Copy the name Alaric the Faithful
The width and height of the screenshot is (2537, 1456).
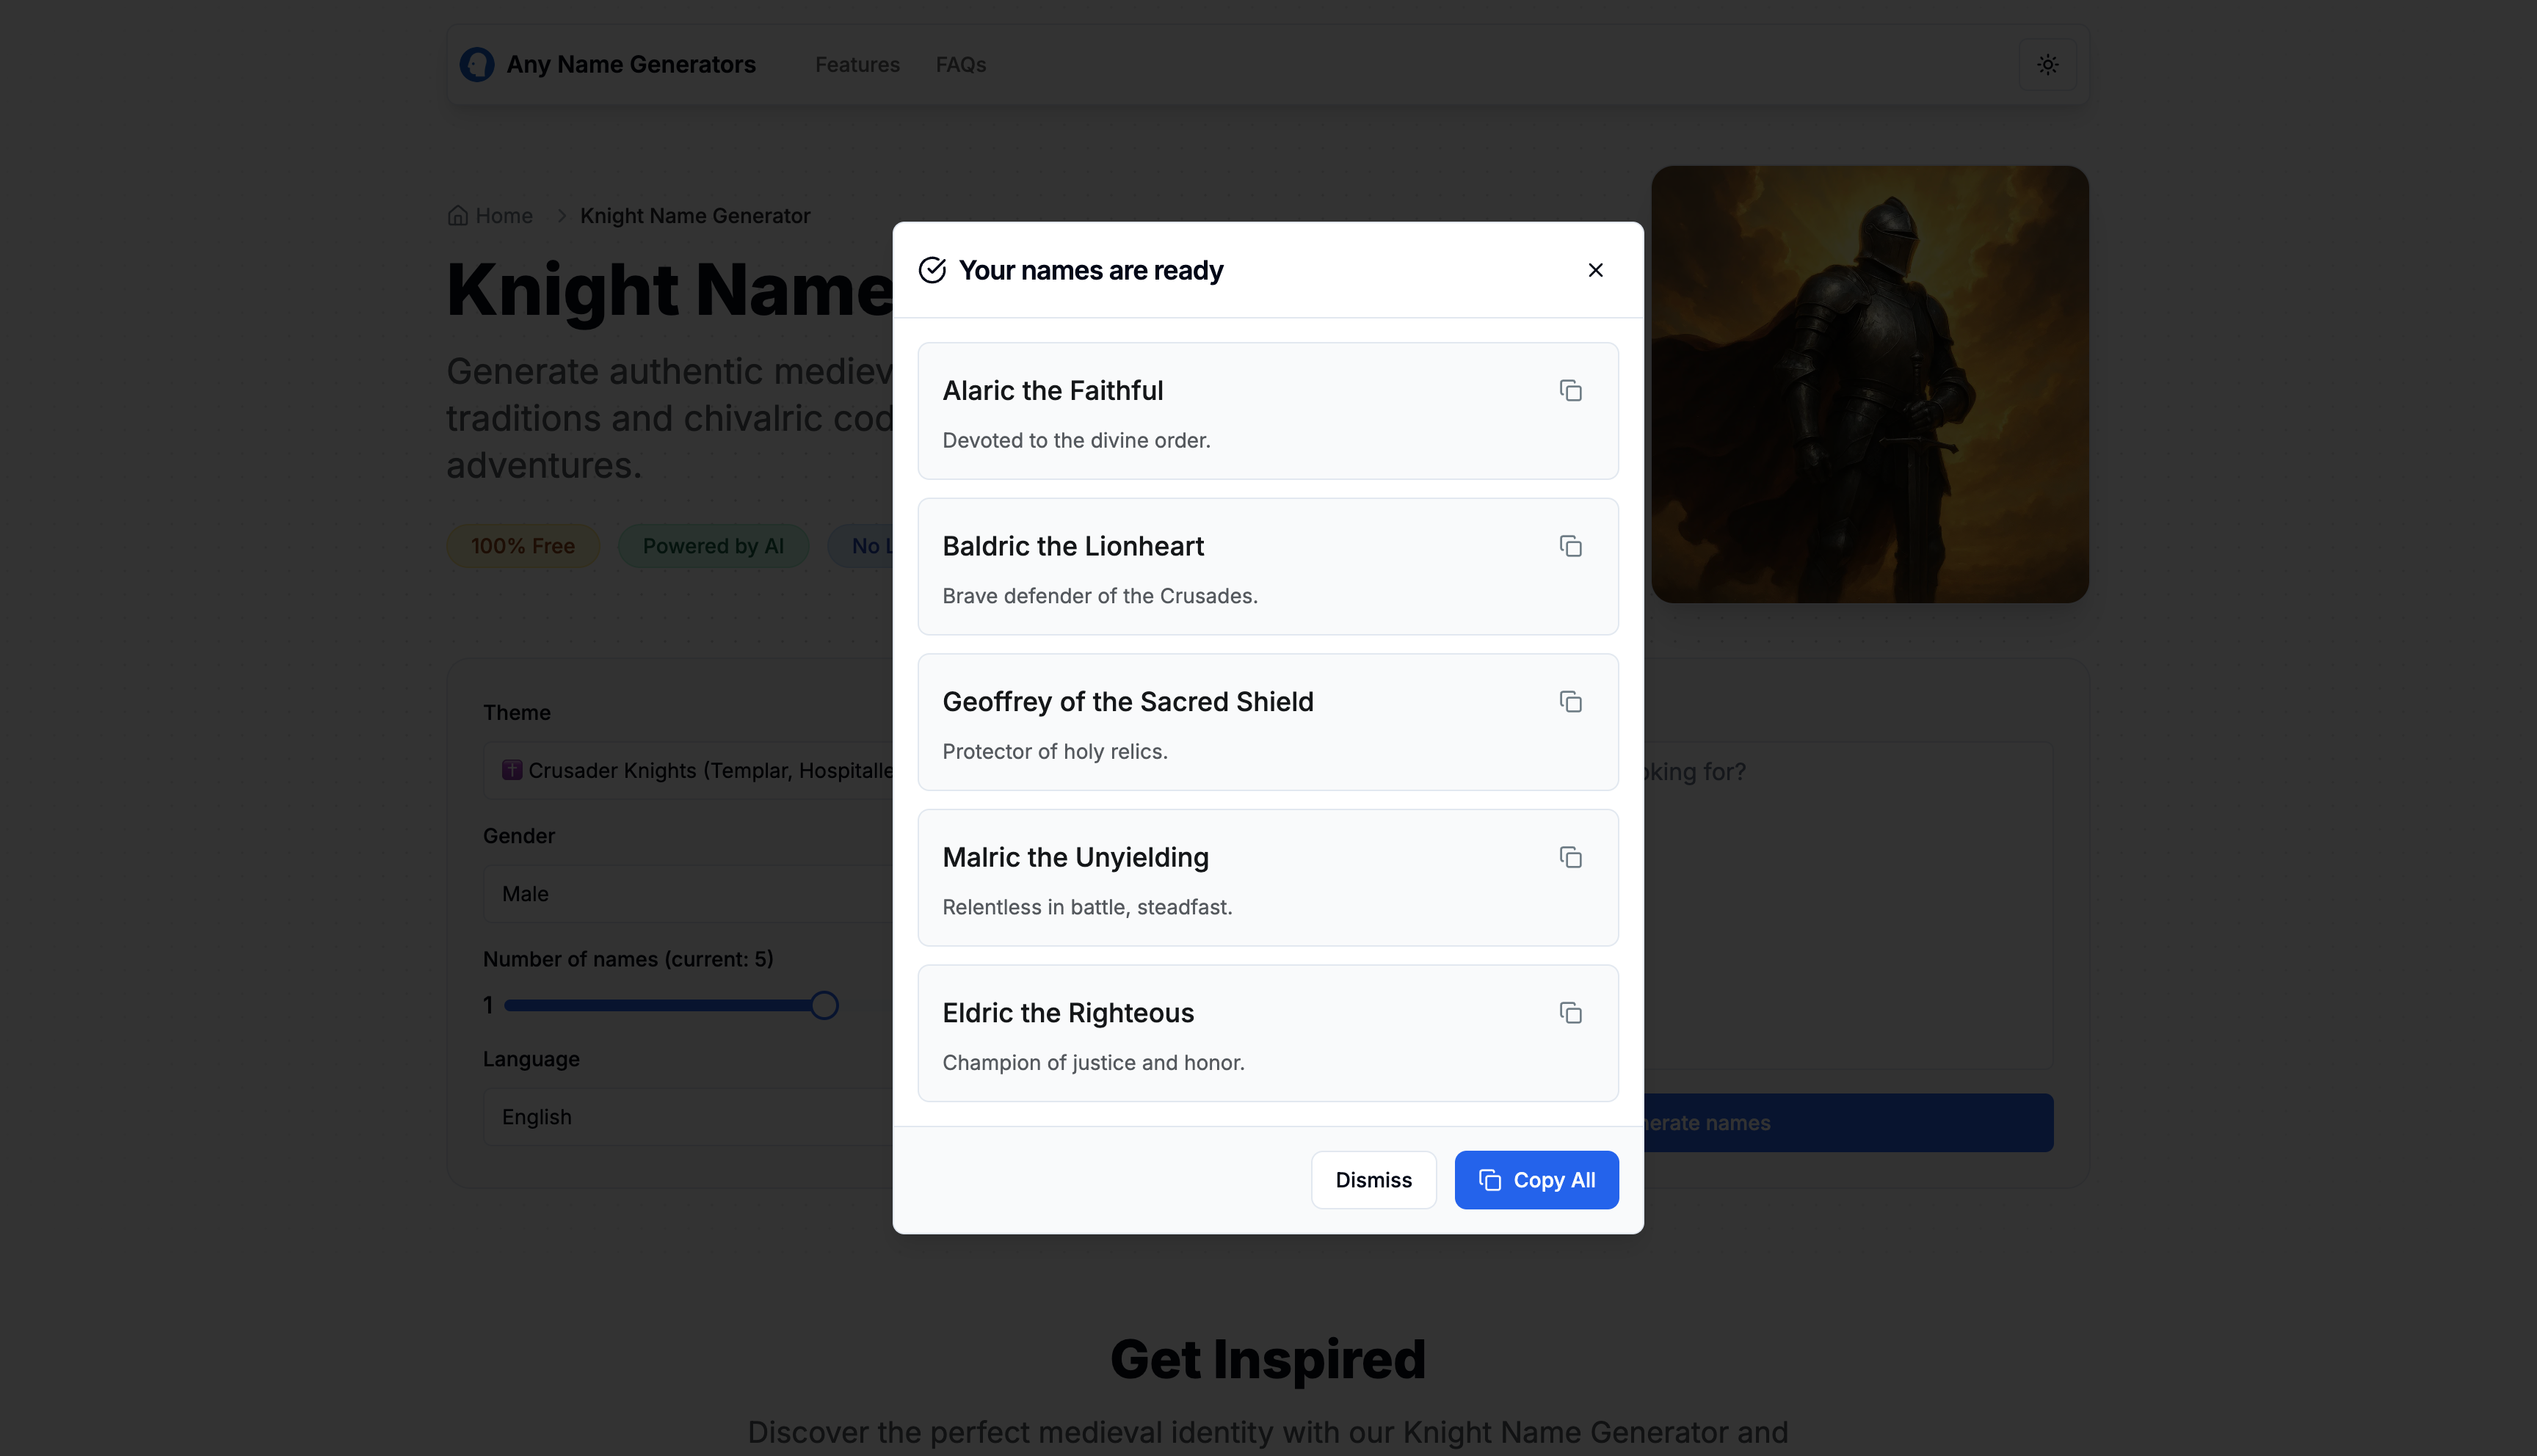point(1570,390)
